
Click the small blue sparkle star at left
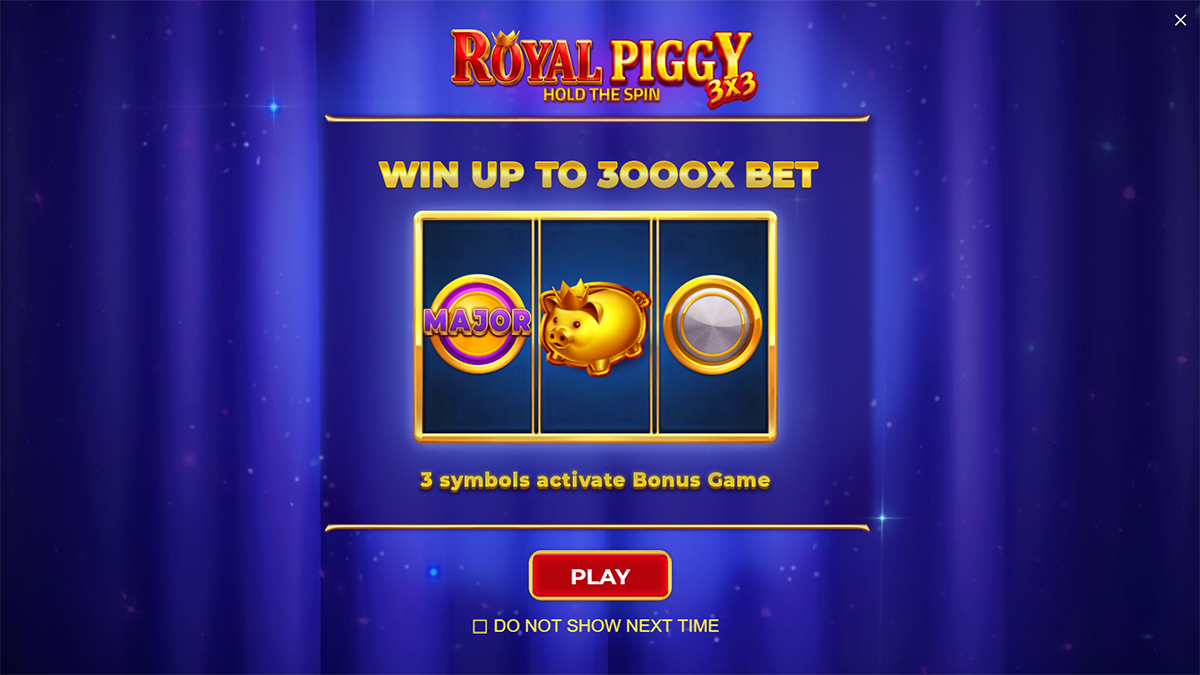click(x=273, y=105)
